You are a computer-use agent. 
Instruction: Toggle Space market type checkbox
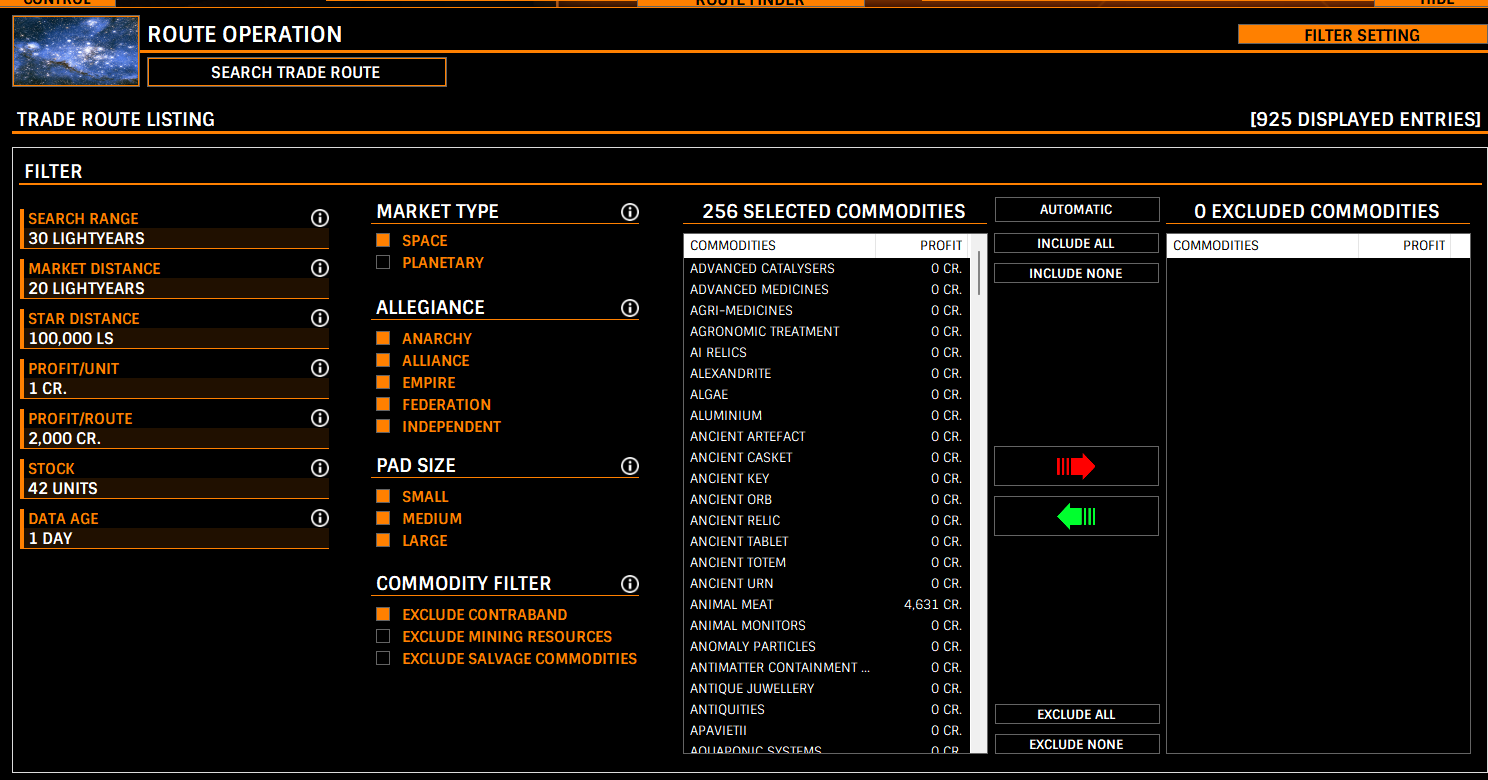(x=383, y=240)
